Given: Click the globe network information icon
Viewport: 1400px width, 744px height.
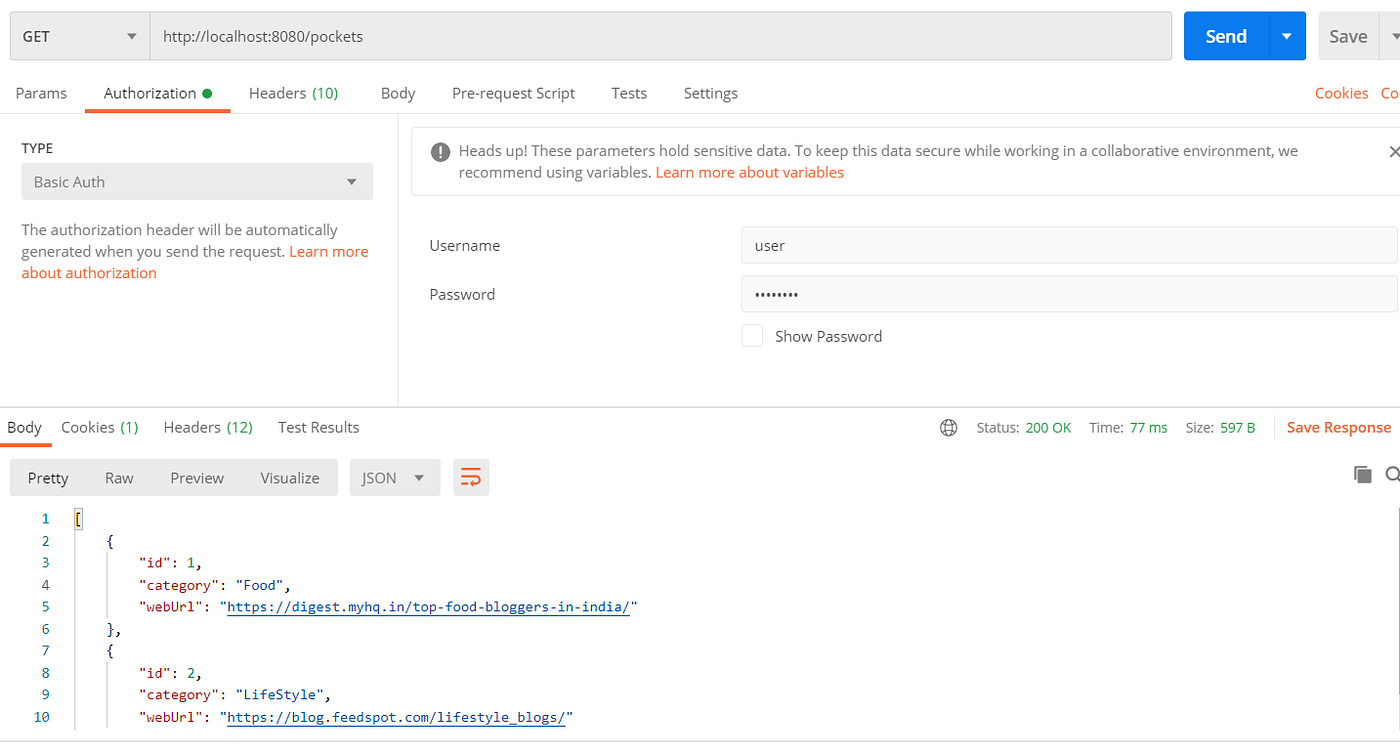Looking at the screenshot, I should pos(948,427).
